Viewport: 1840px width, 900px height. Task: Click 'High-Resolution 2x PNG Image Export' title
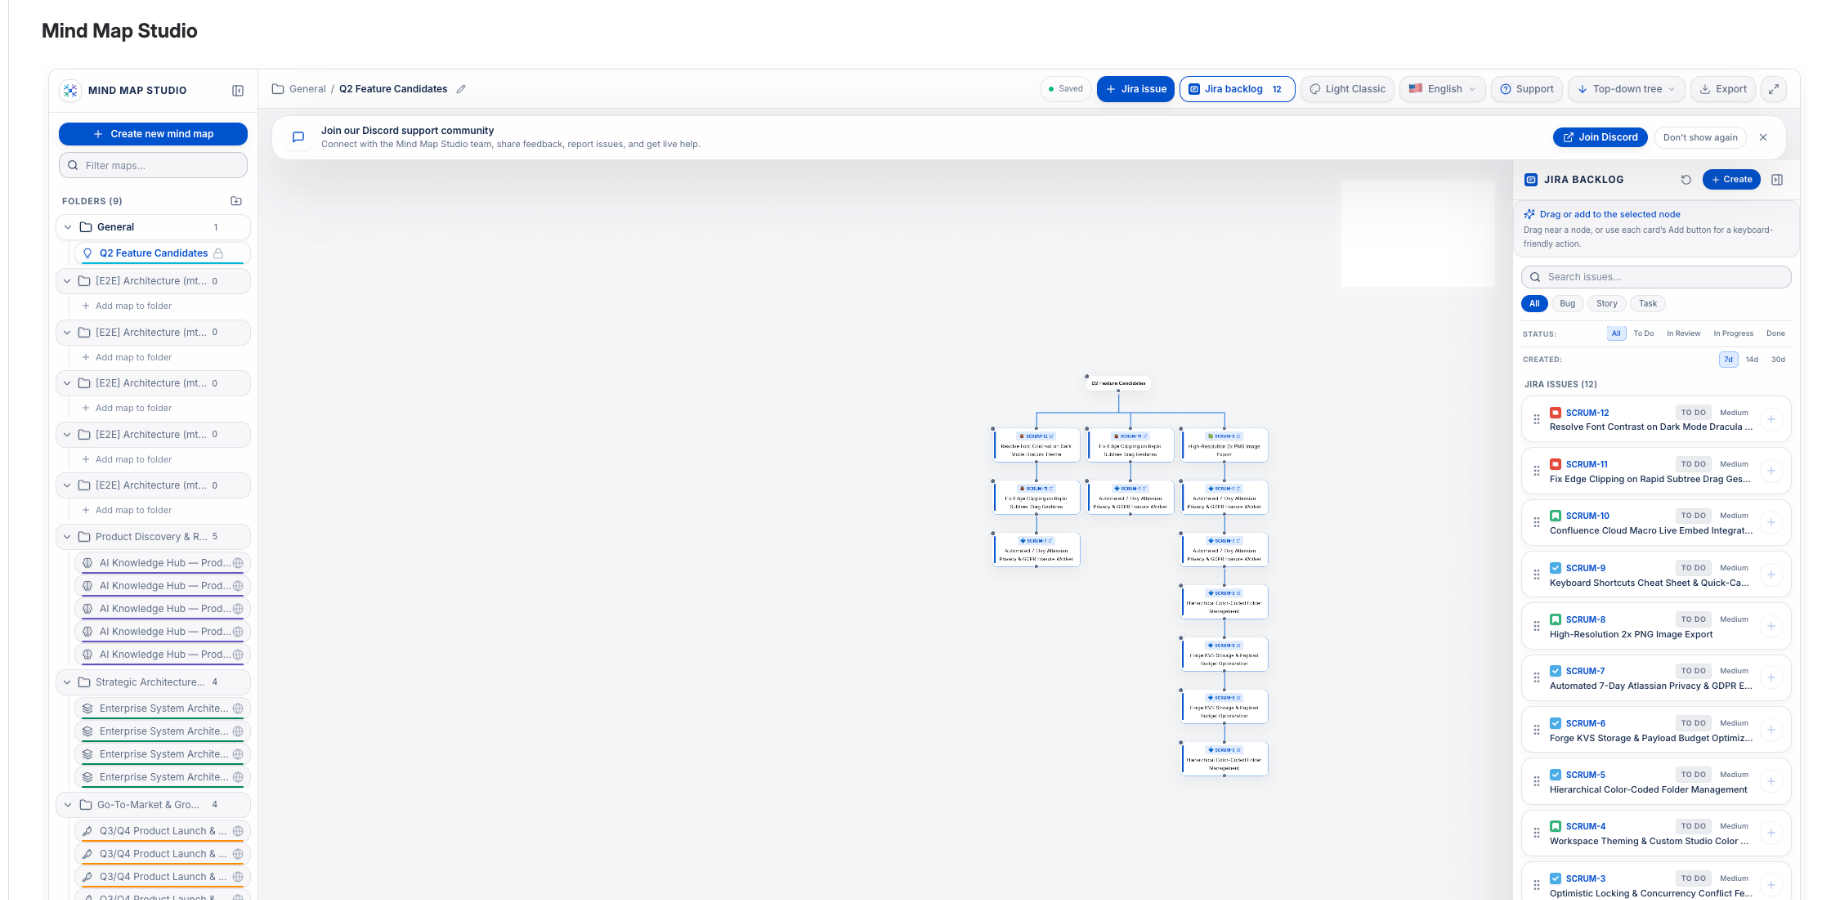[x=1631, y=635]
